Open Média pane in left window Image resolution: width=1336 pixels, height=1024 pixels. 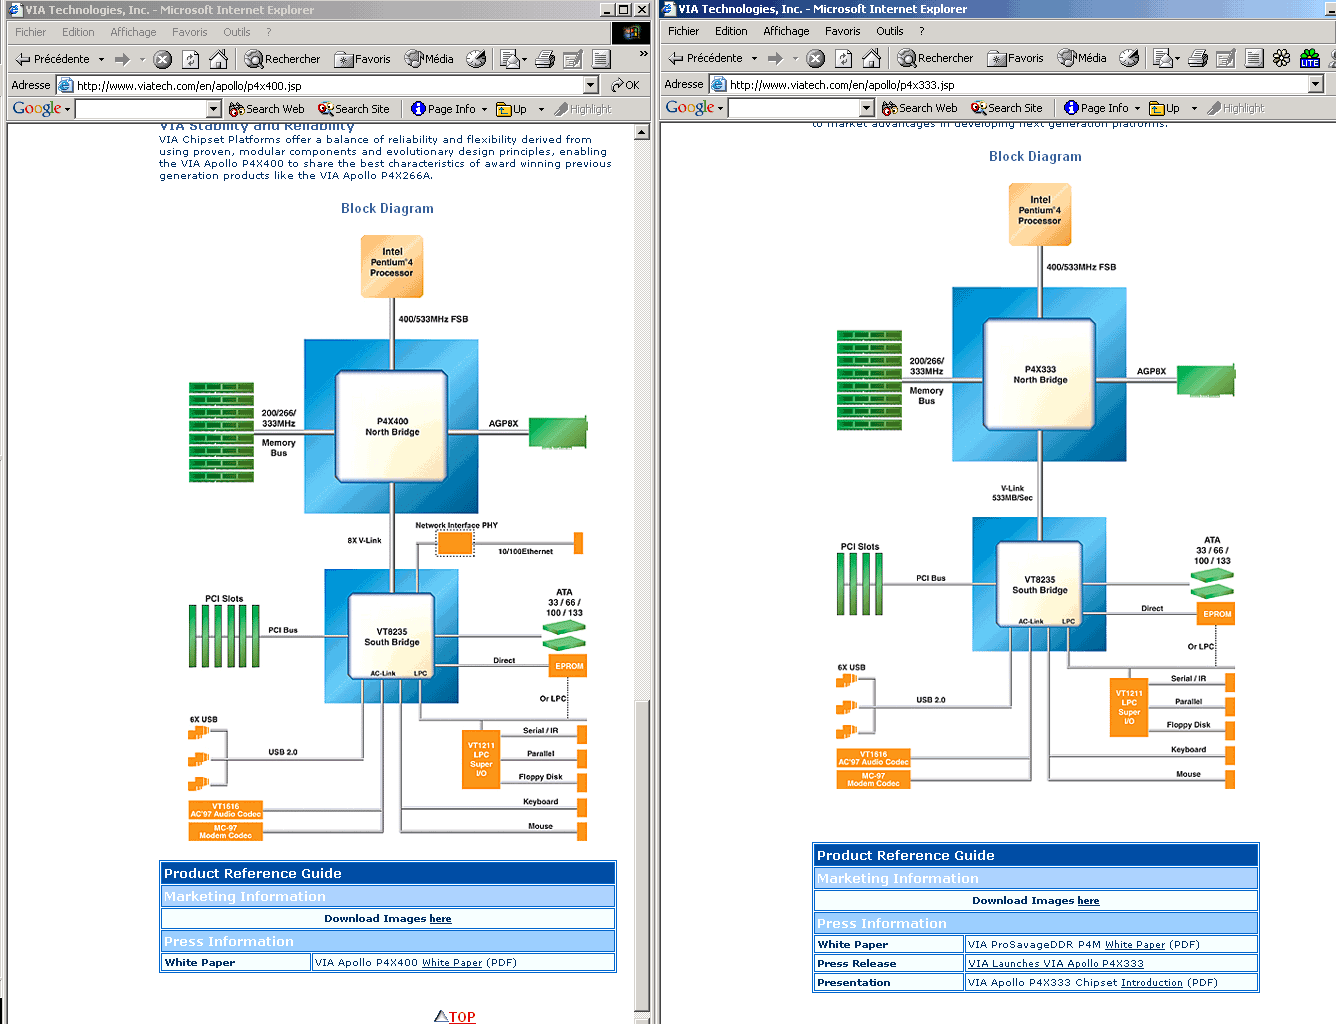click(x=429, y=59)
